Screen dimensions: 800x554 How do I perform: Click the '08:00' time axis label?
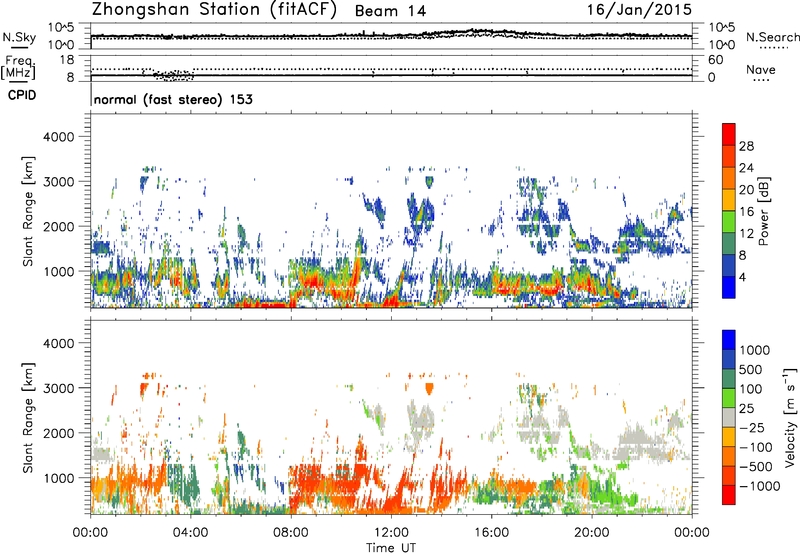tap(291, 533)
